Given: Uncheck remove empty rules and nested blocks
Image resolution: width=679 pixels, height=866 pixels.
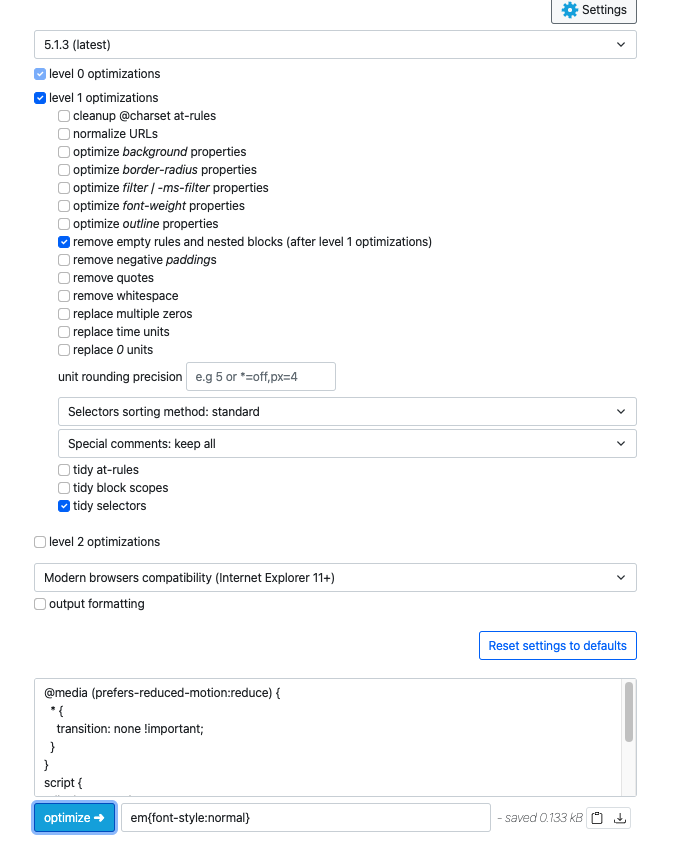Looking at the screenshot, I should [x=63, y=241].
